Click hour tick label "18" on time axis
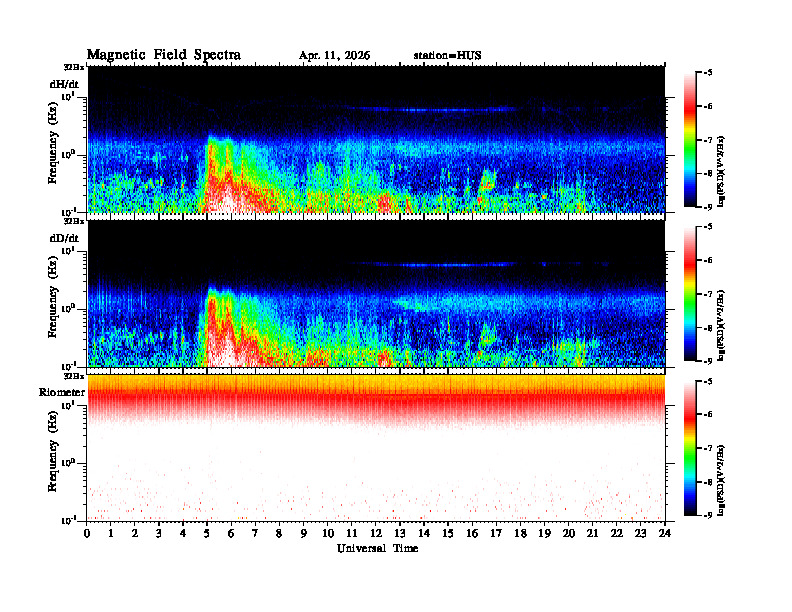This screenshot has width=792, height=612. click(x=520, y=533)
